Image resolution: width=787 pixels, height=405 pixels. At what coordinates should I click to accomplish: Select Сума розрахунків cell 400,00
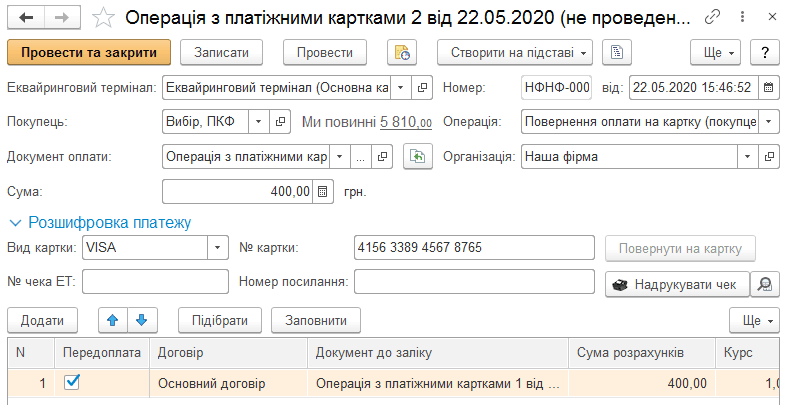[641, 384]
